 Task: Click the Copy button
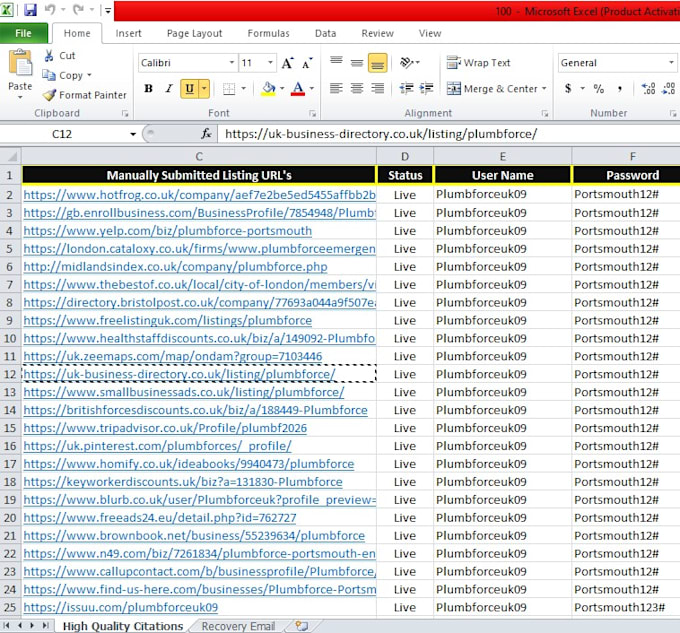coord(67,75)
